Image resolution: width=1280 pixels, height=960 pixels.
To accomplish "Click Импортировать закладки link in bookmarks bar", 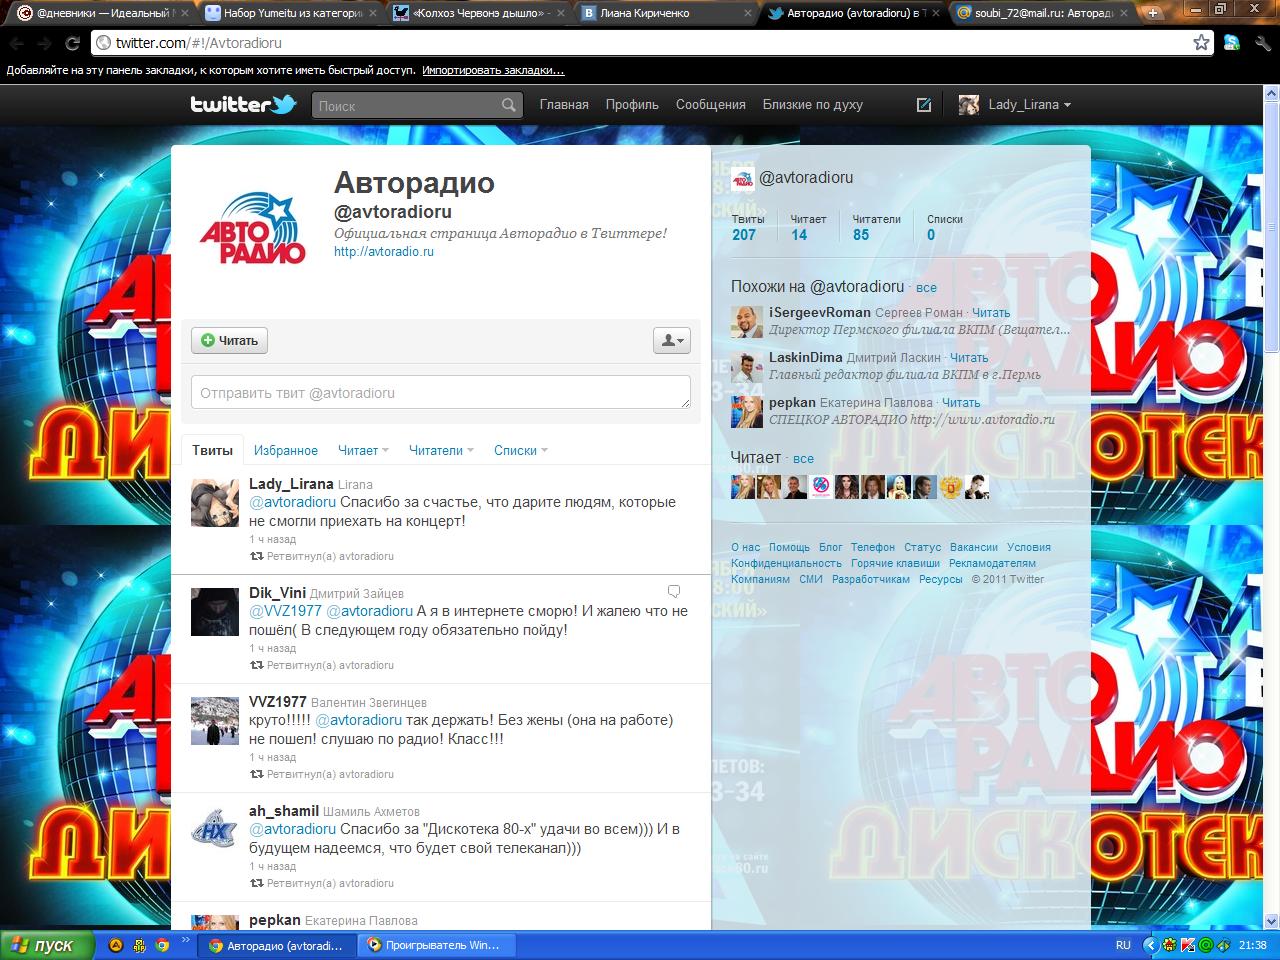I will click(493, 71).
